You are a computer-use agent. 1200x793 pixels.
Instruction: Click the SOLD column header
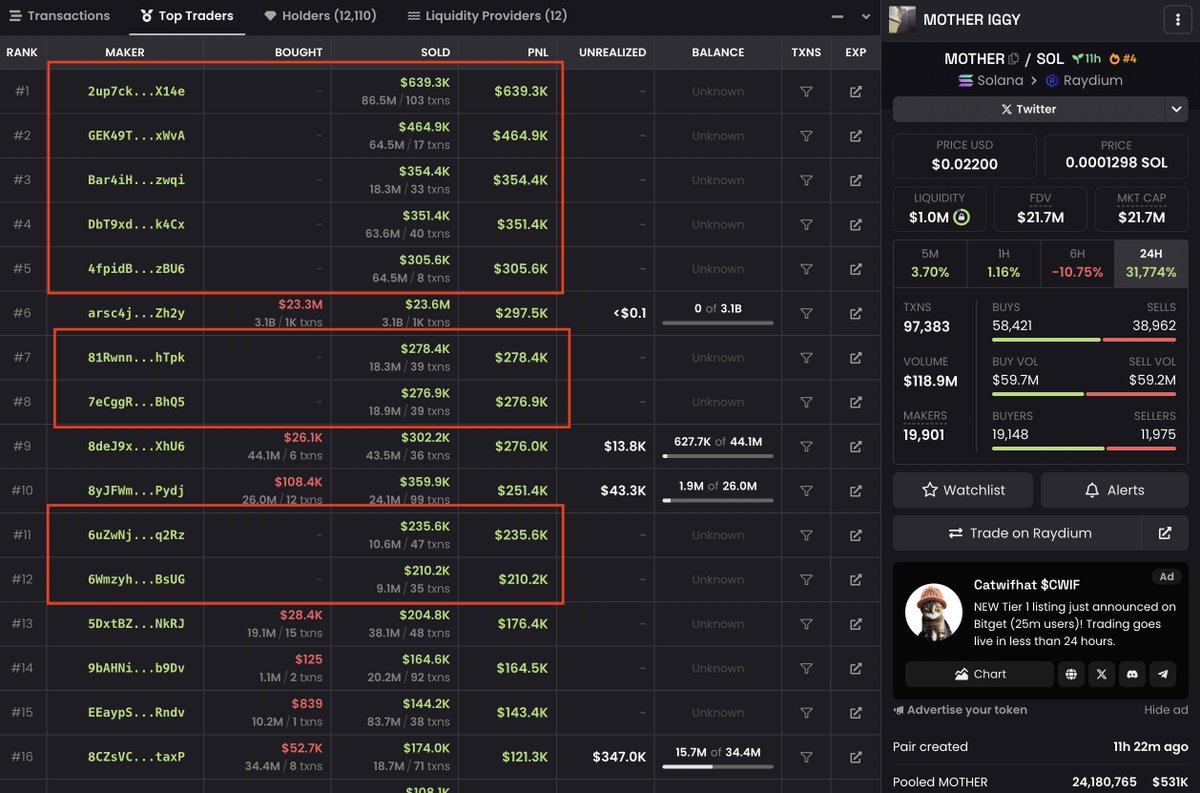(435, 52)
